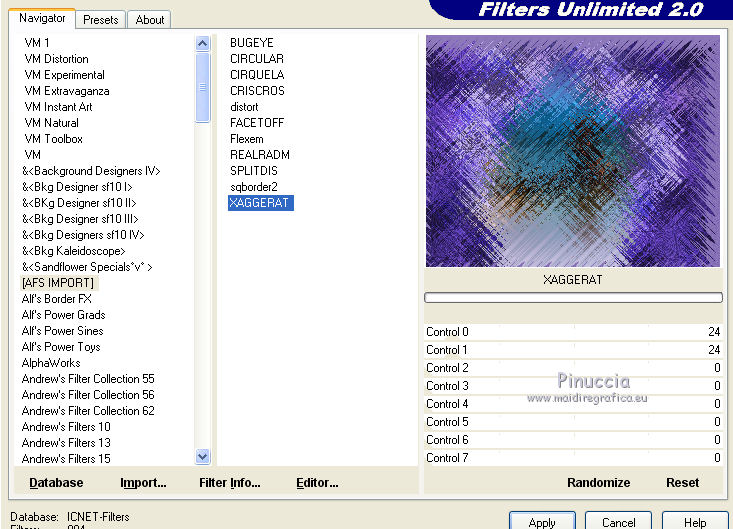Image resolution: width=733 pixels, height=529 pixels.
Task: Select the VM Experimental category
Action: click(65, 75)
